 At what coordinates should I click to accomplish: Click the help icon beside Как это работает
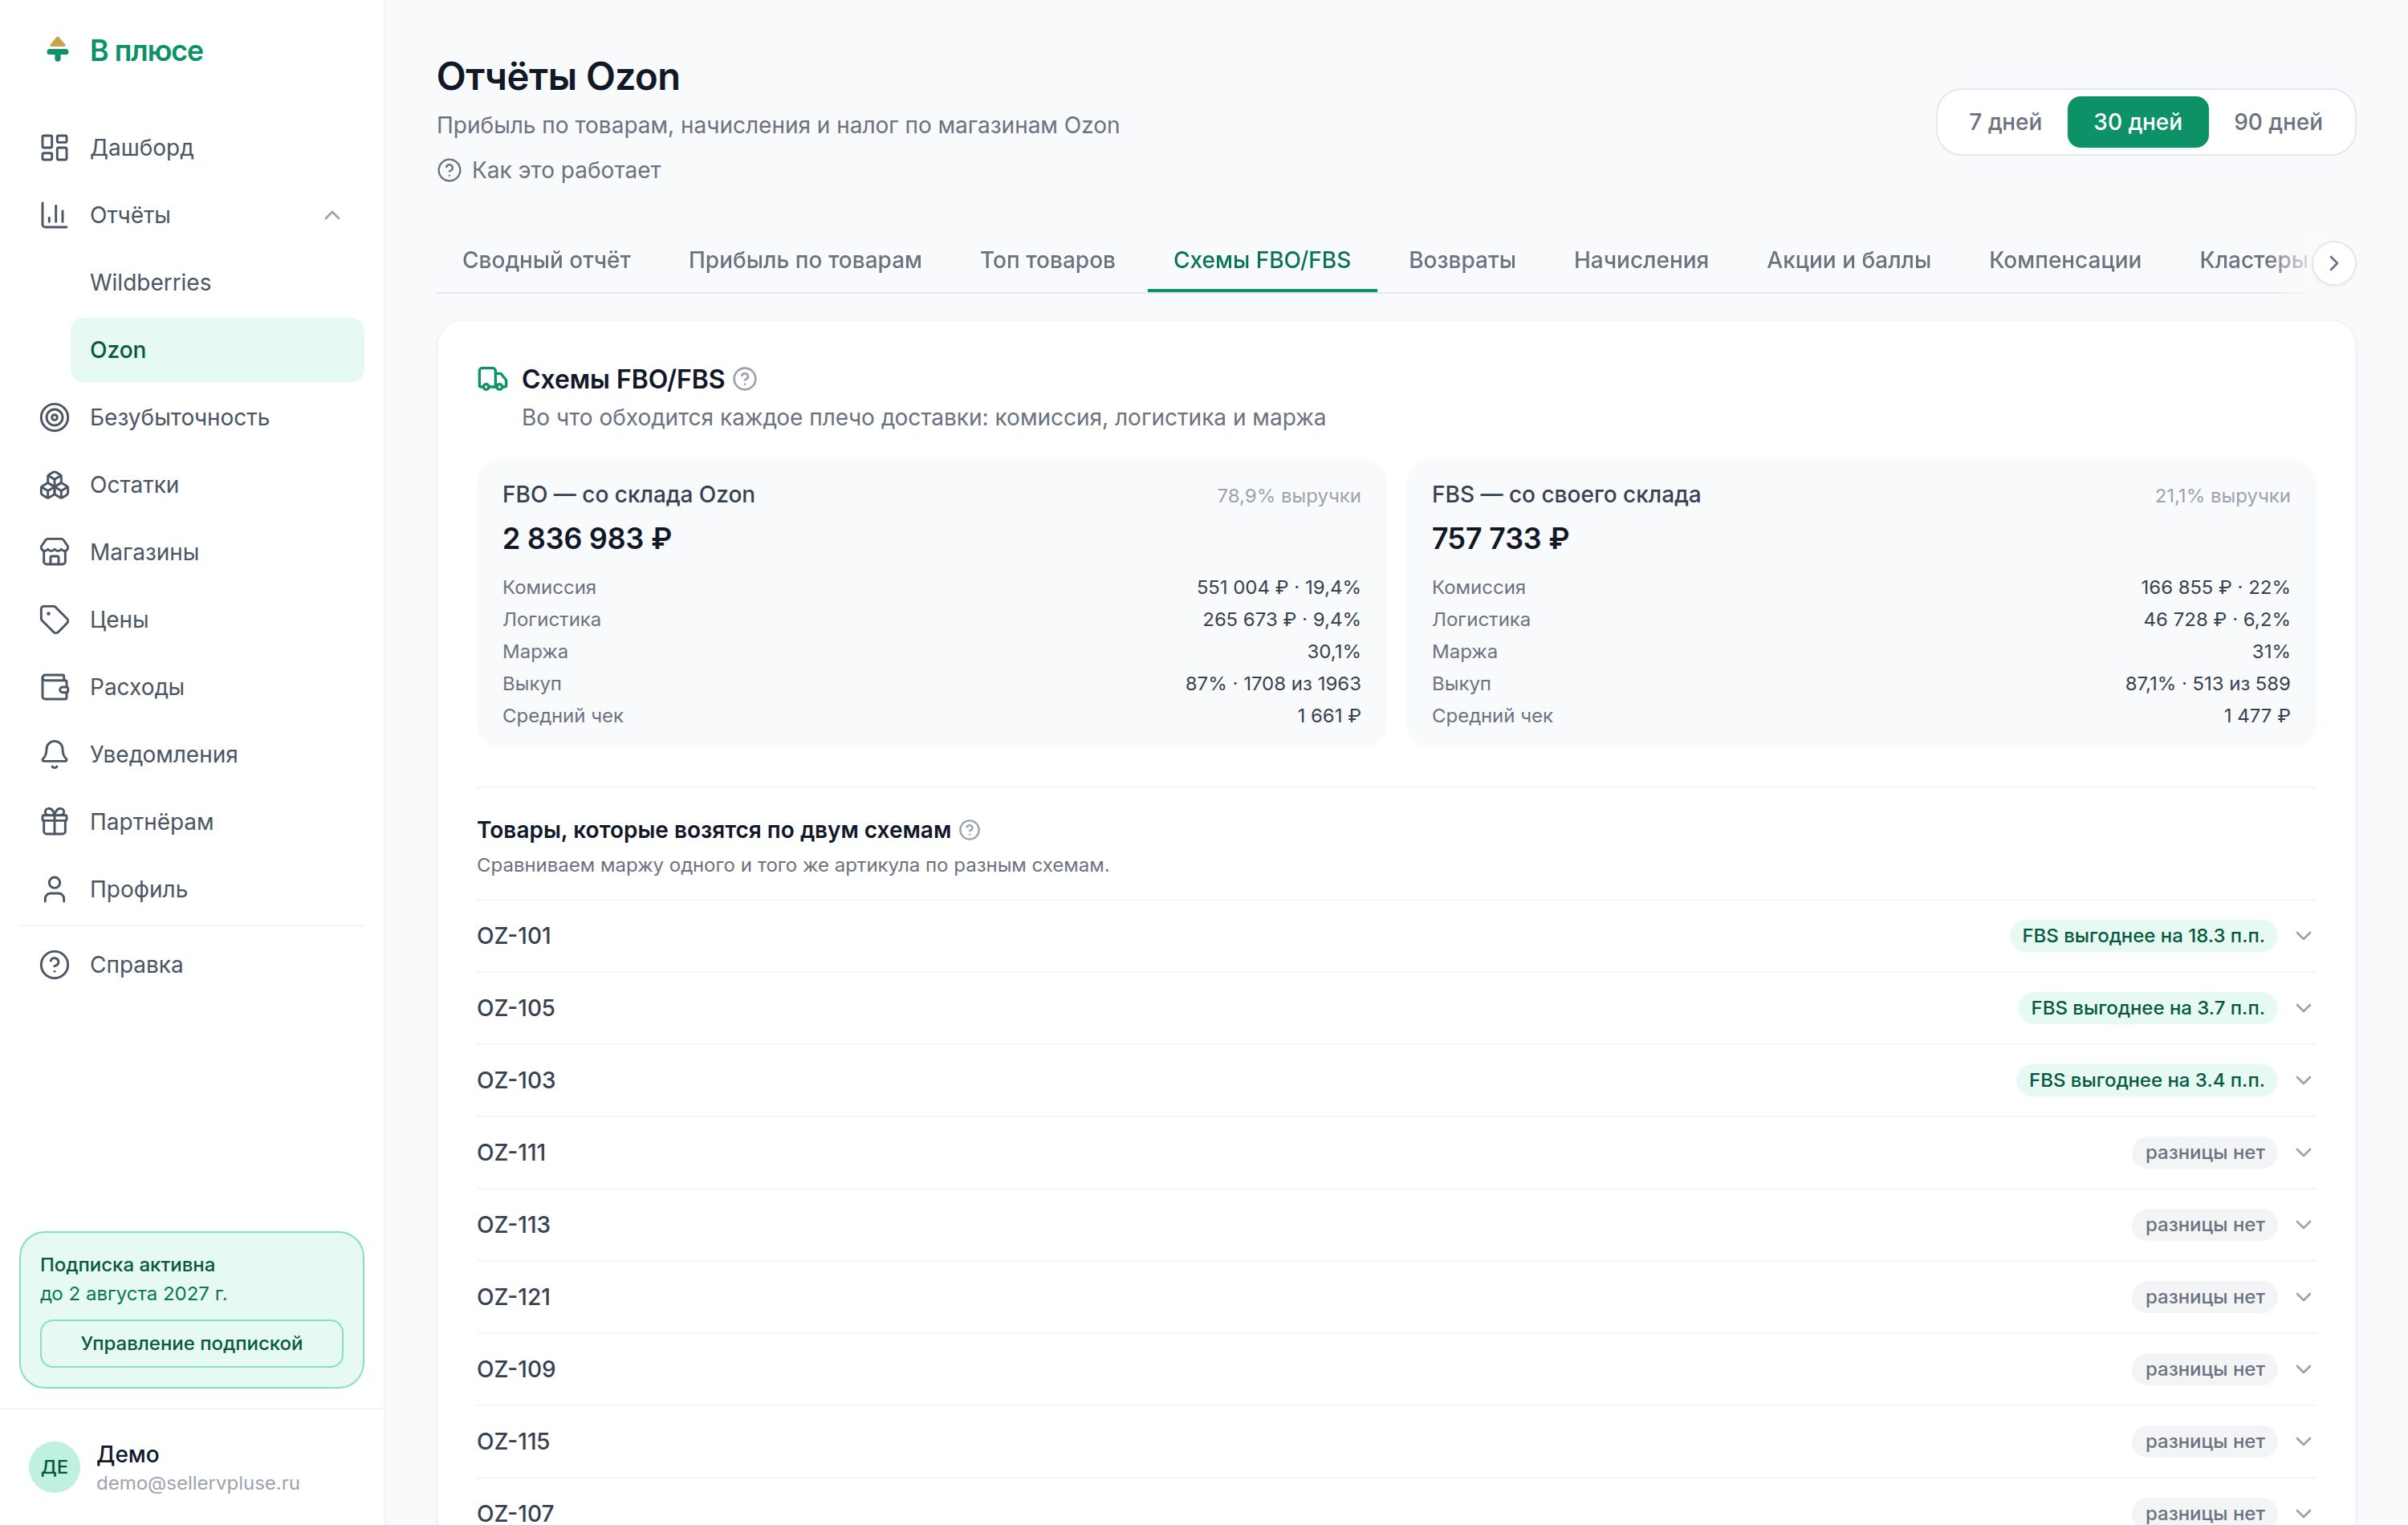449,171
